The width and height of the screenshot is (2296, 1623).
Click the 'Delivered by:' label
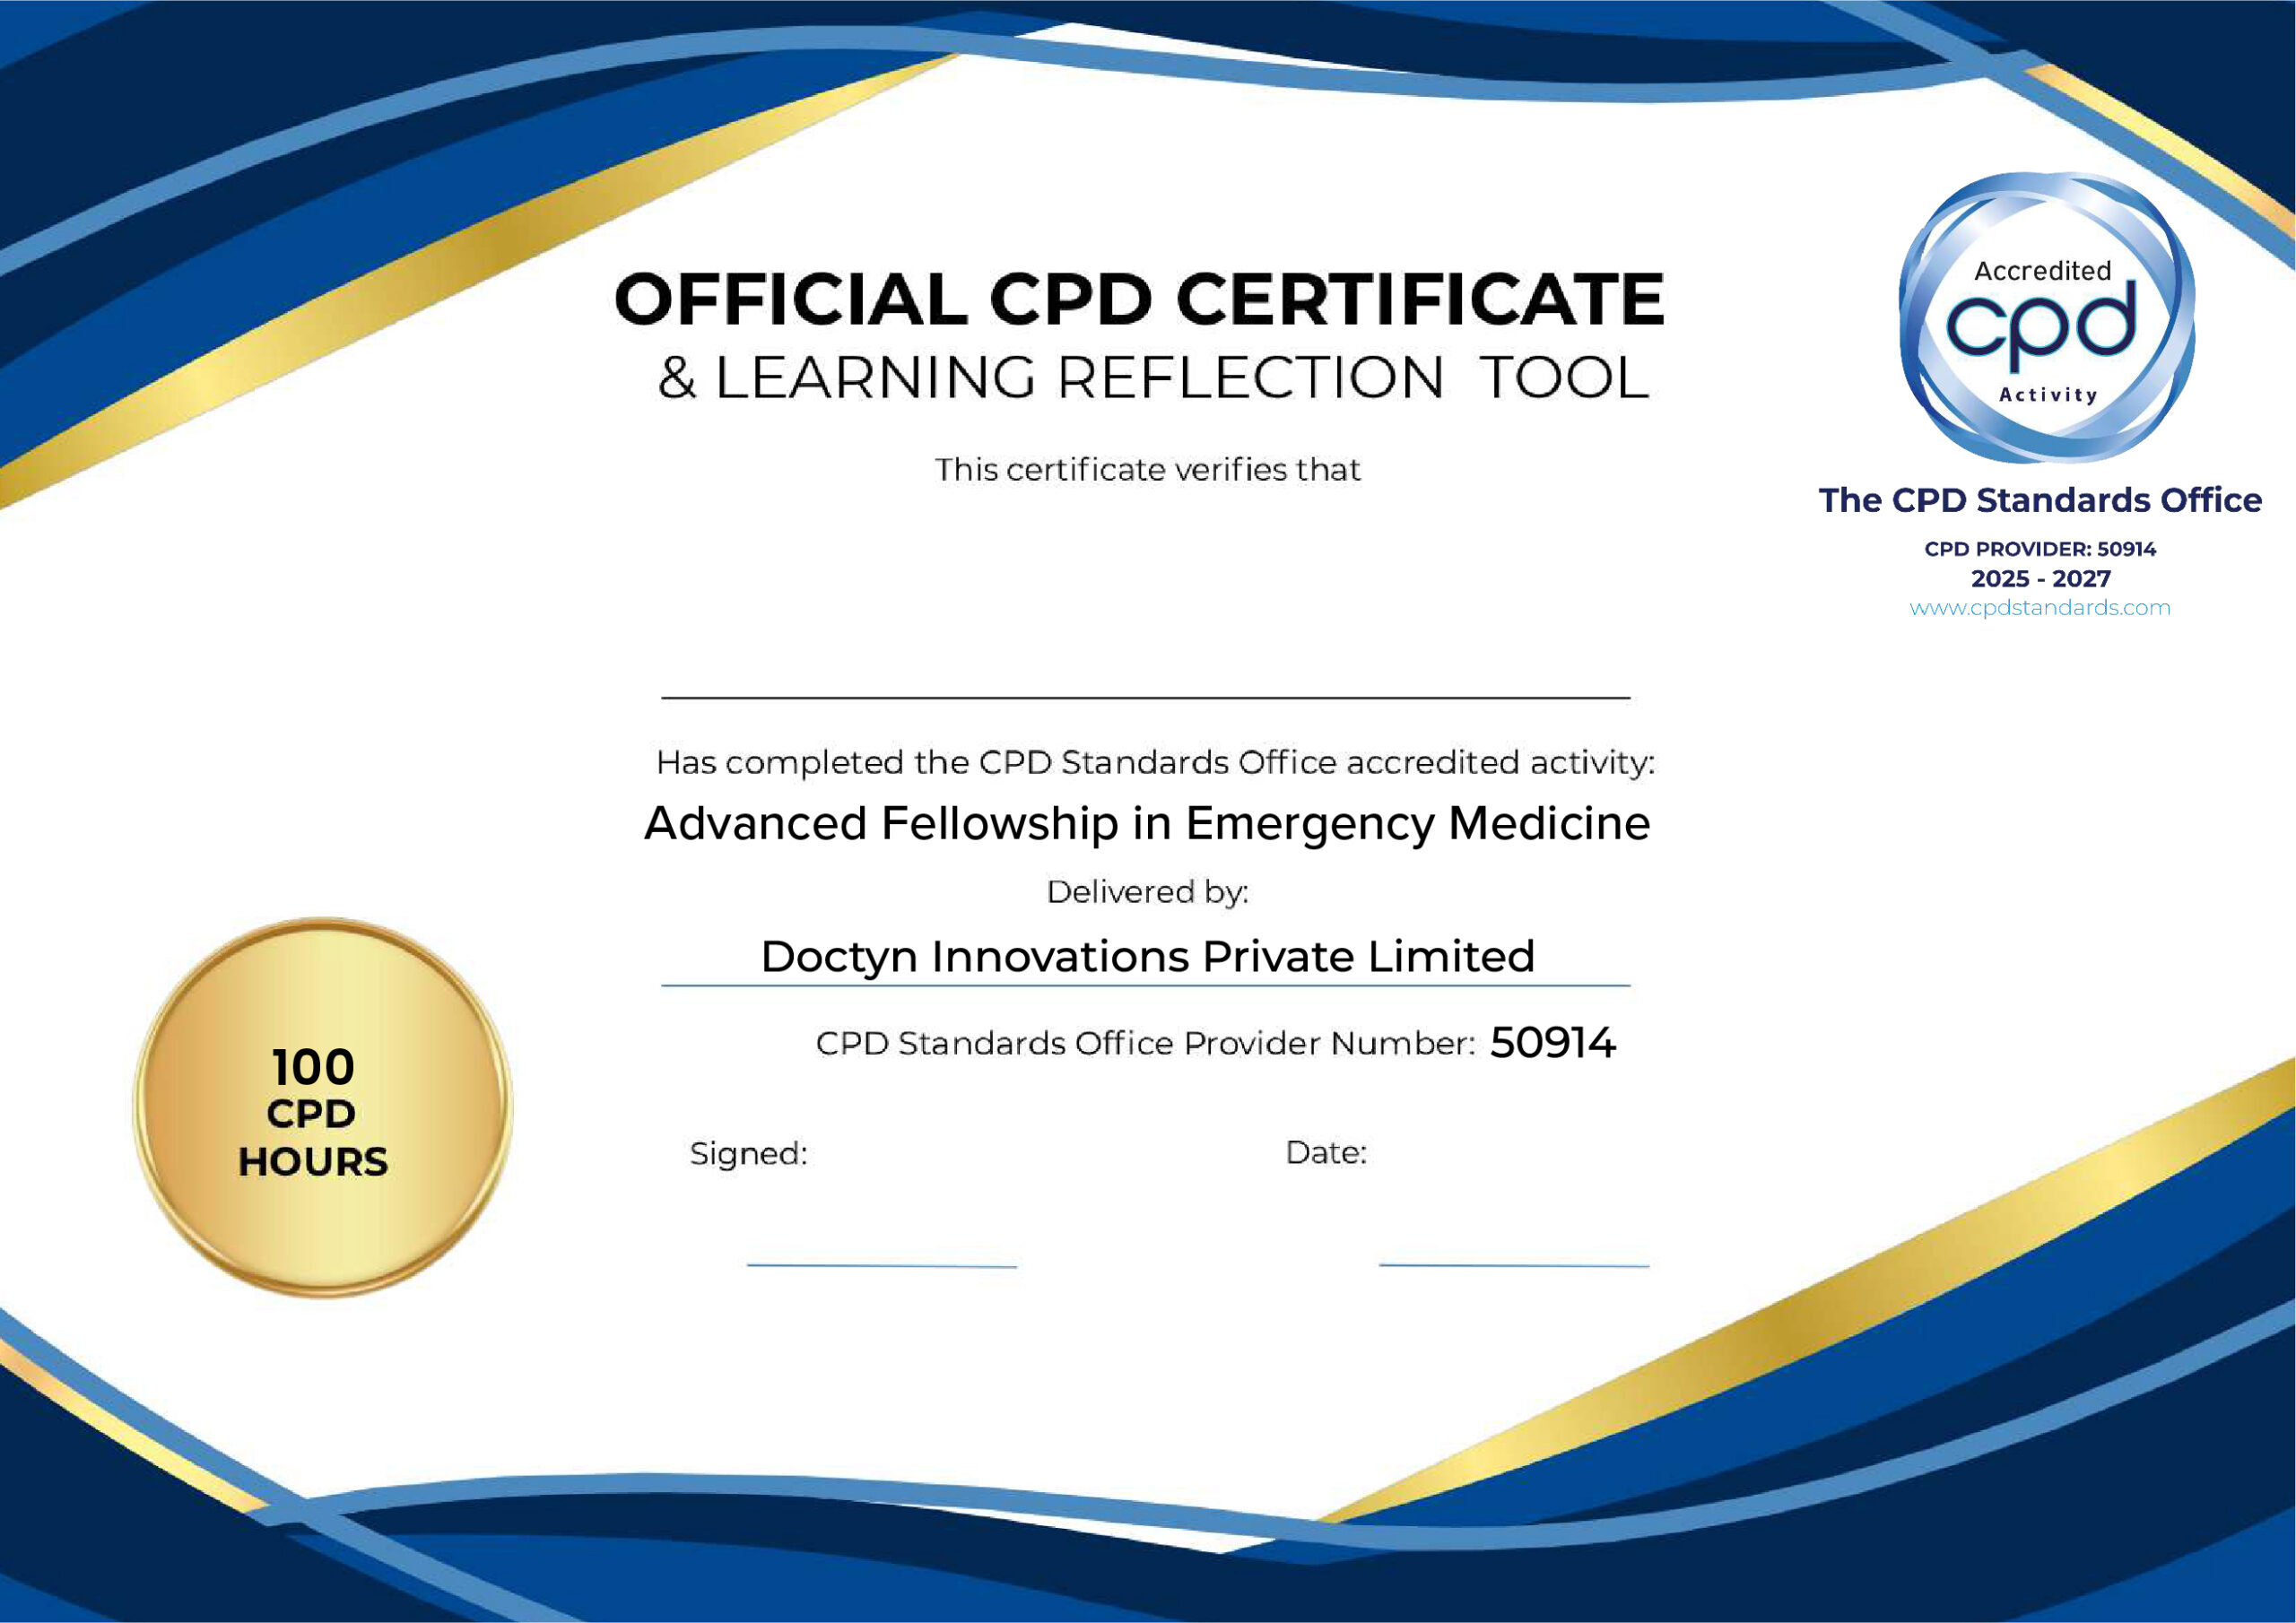tap(1147, 892)
